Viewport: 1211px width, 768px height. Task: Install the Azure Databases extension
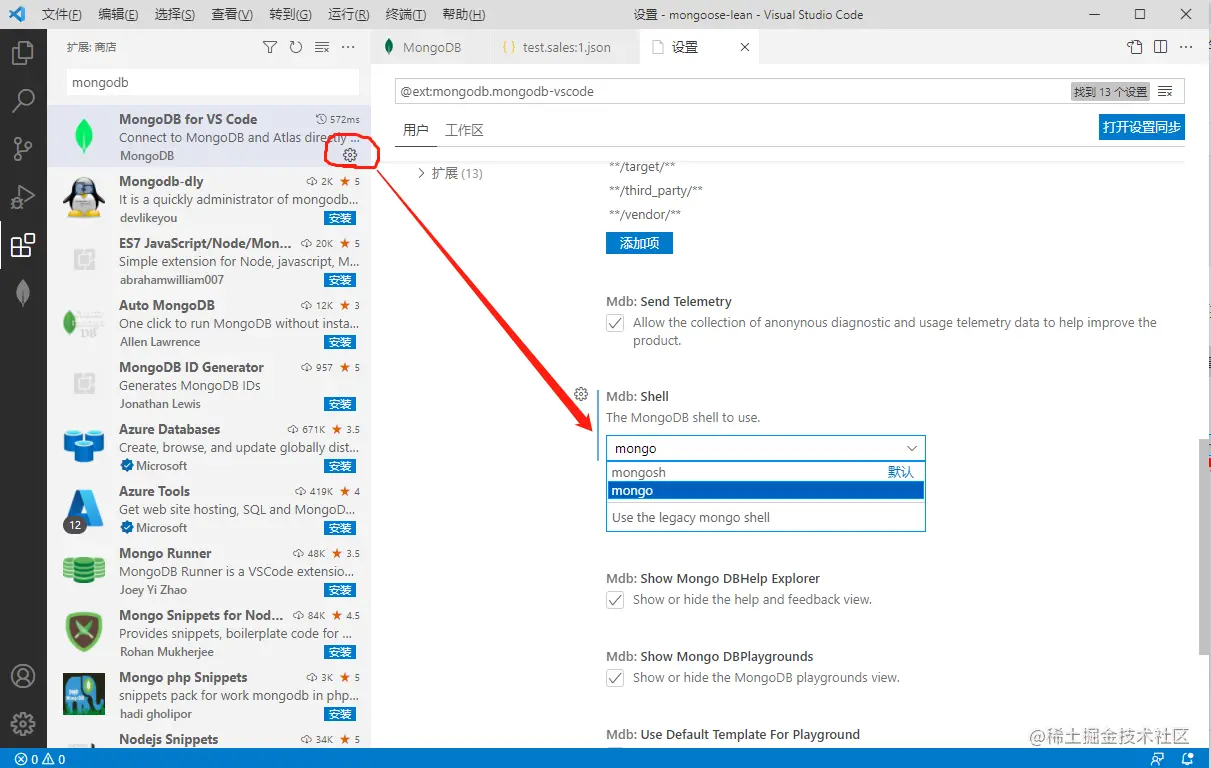(340, 466)
